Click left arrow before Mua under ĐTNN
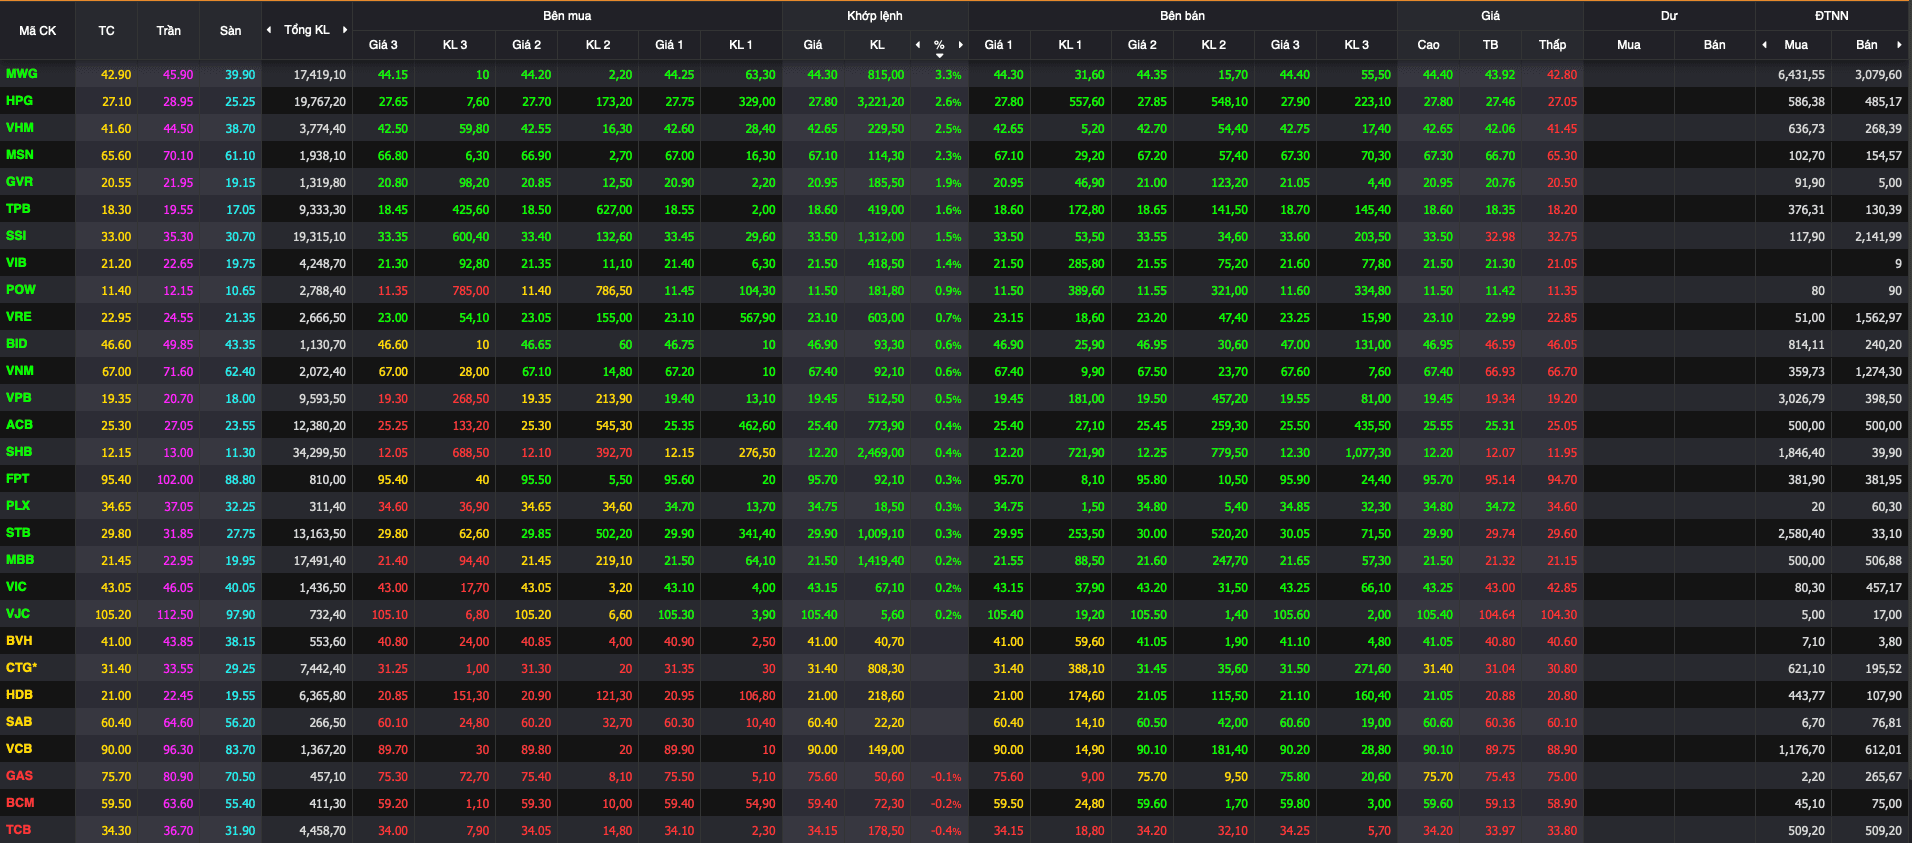The image size is (1912, 843). (1764, 44)
